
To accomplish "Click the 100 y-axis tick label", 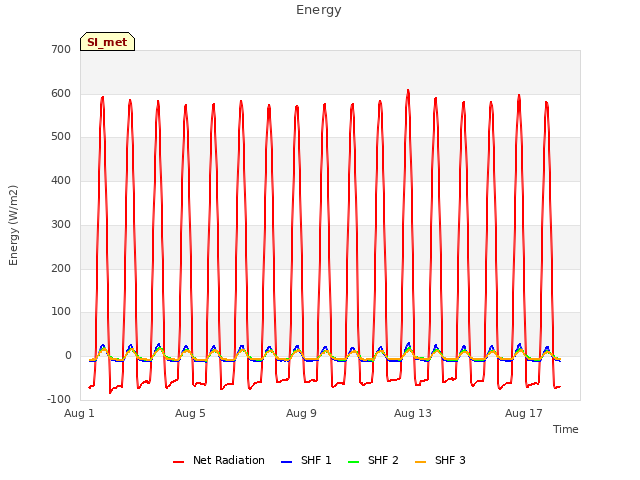I will (61, 312).
